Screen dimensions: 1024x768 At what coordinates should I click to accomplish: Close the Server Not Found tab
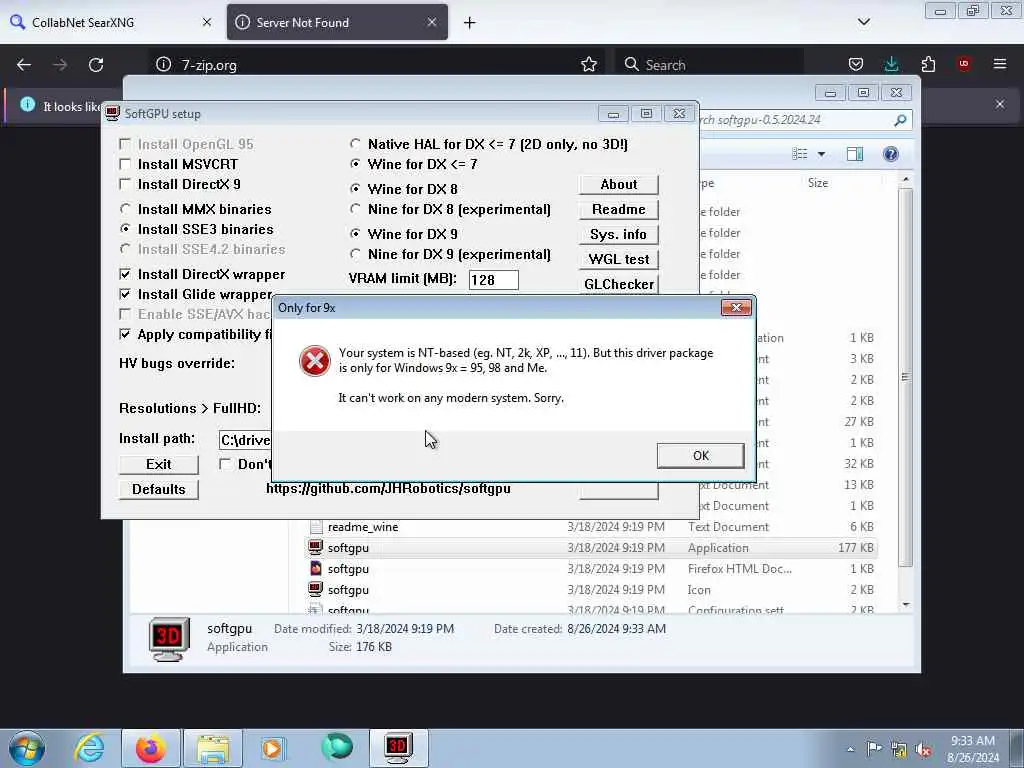(x=432, y=22)
